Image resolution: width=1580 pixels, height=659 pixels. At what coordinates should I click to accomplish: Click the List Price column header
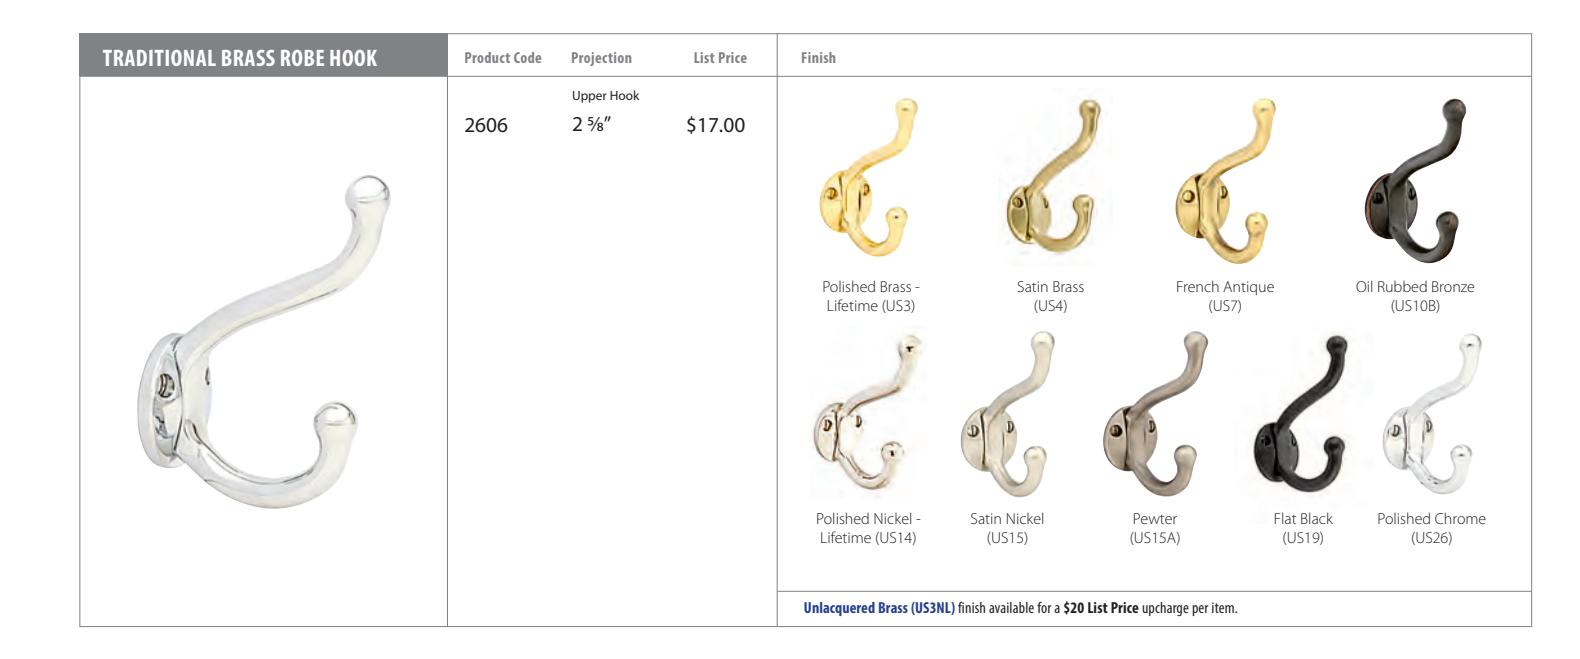(720, 58)
